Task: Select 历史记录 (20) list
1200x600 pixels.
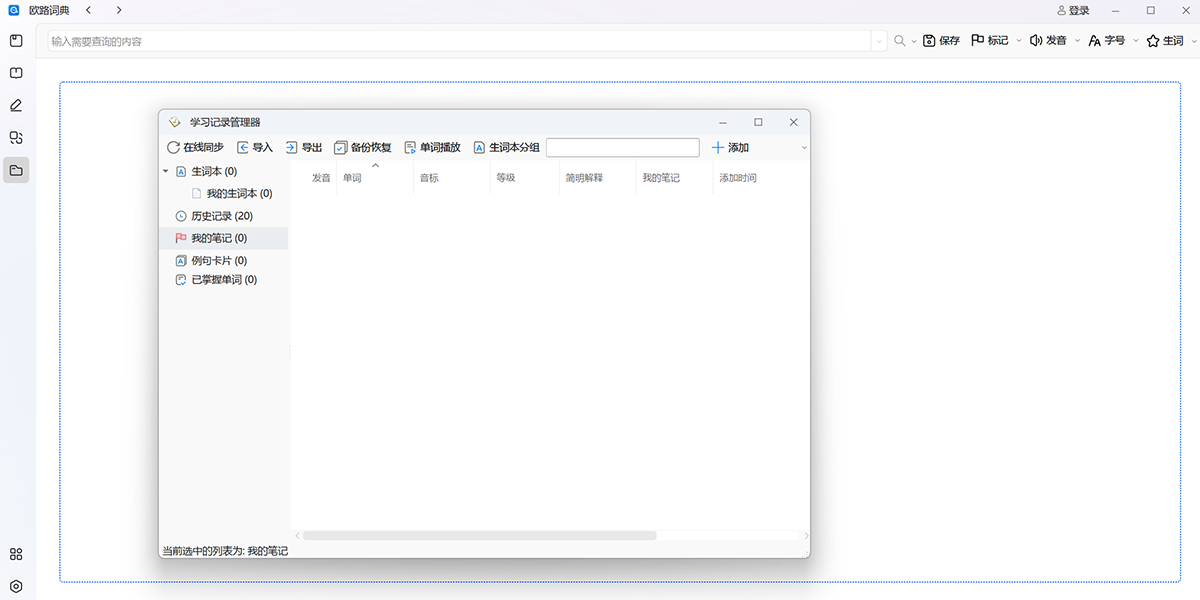Action: (221, 216)
